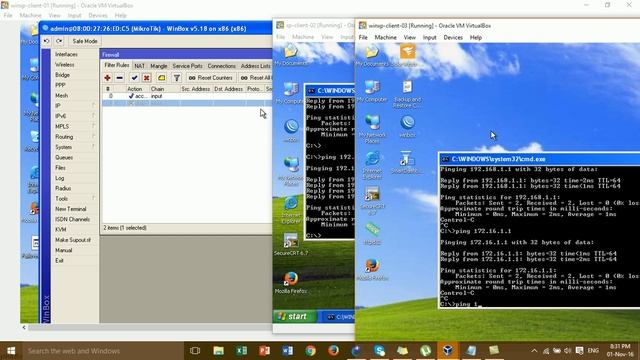Toggle the Safe Mode button in WinBox
640x360 pixels.
point(85,41)
